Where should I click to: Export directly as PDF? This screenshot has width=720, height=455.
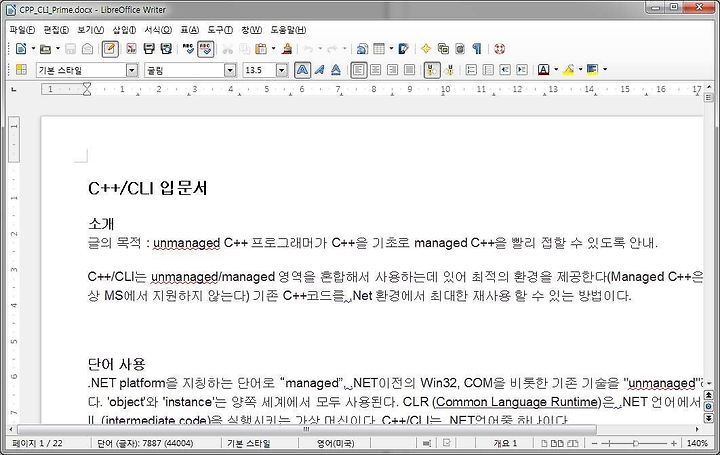131,49
